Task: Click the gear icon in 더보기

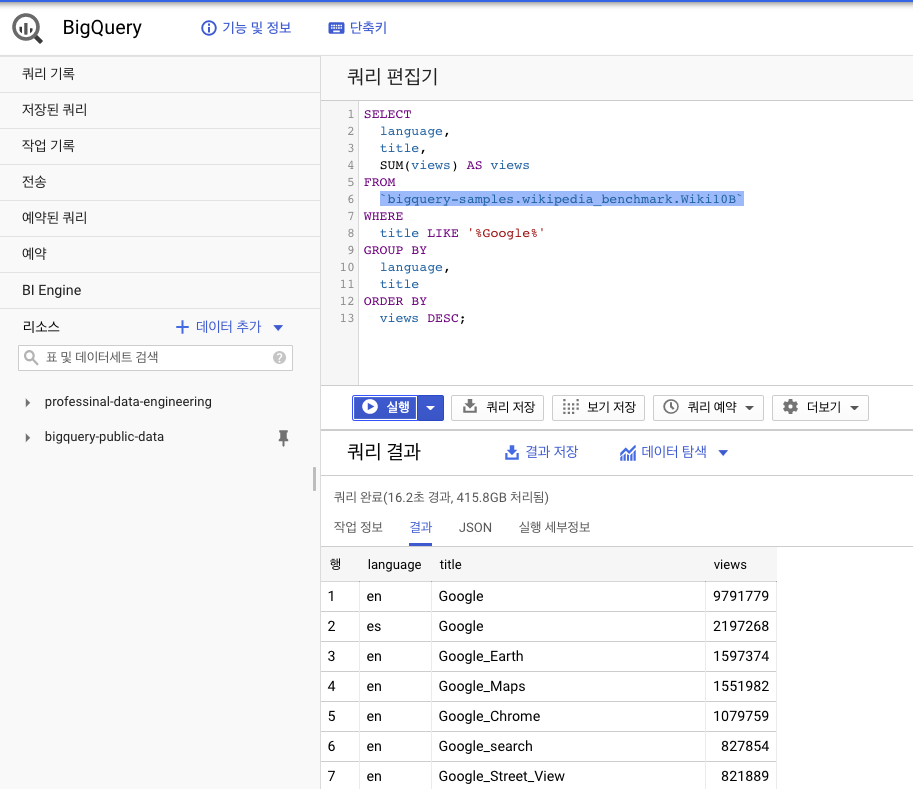Action: pyautogui.click(x=790, y=406)
